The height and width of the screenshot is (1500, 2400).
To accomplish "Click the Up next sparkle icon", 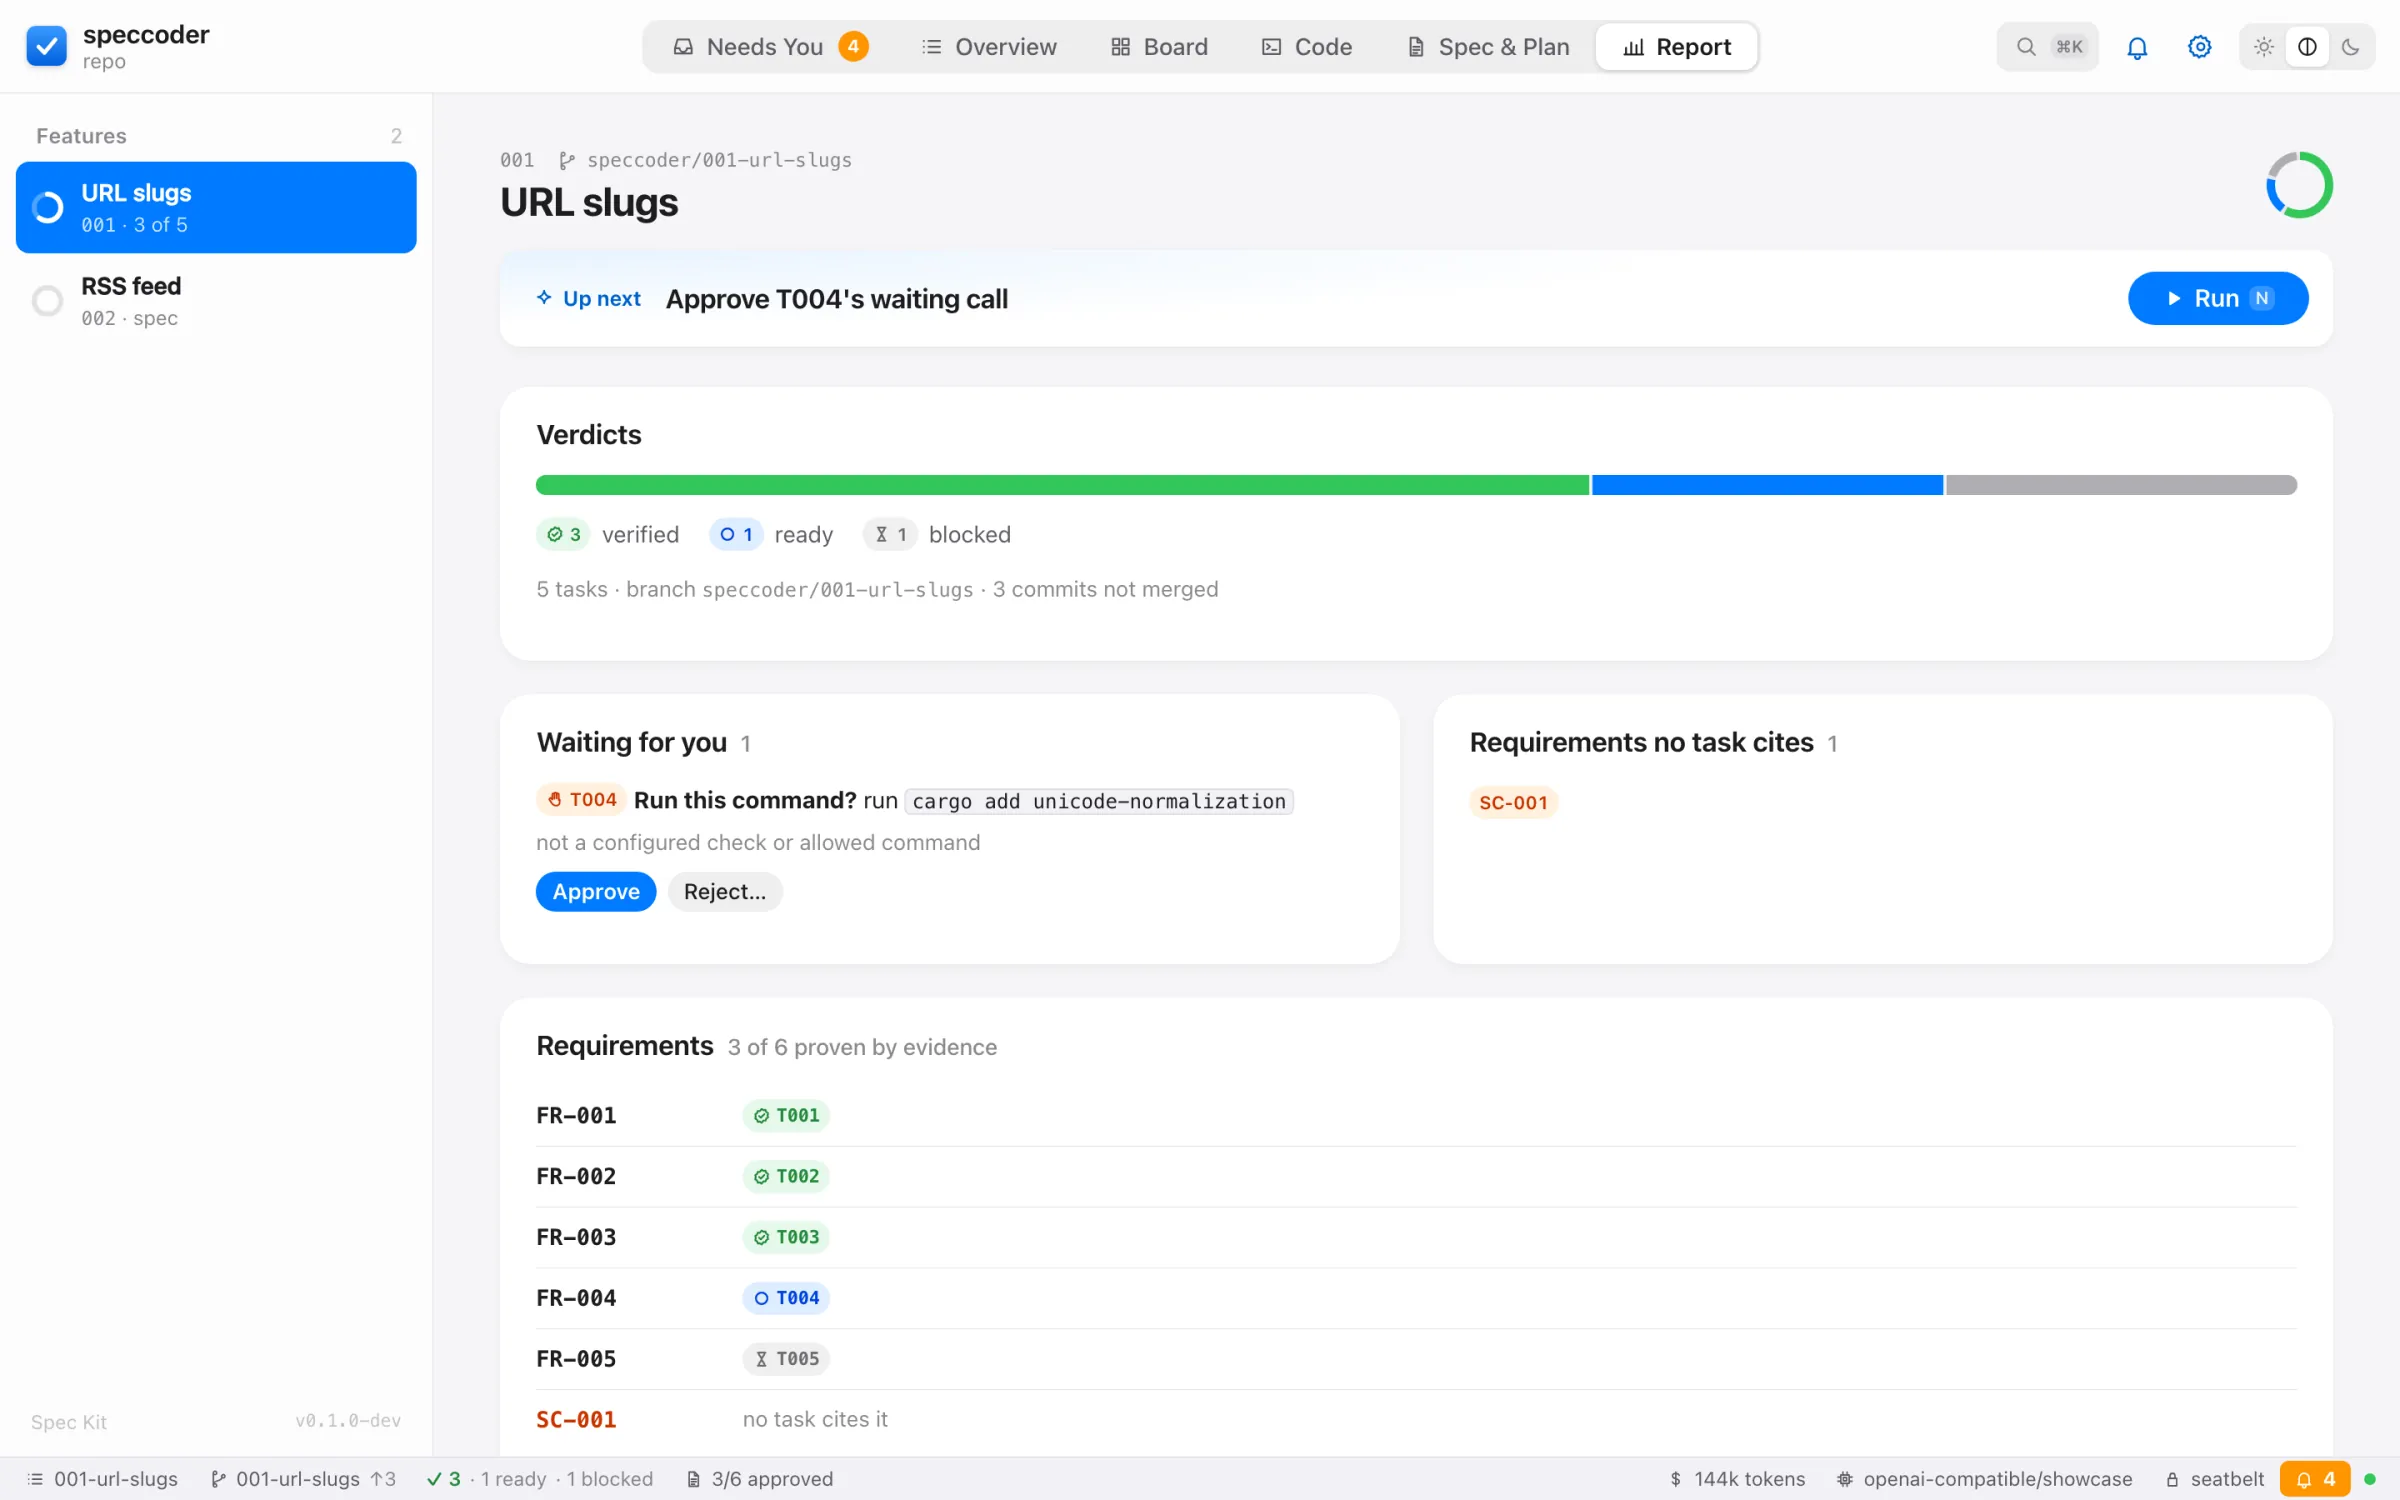I will point(544,298).
